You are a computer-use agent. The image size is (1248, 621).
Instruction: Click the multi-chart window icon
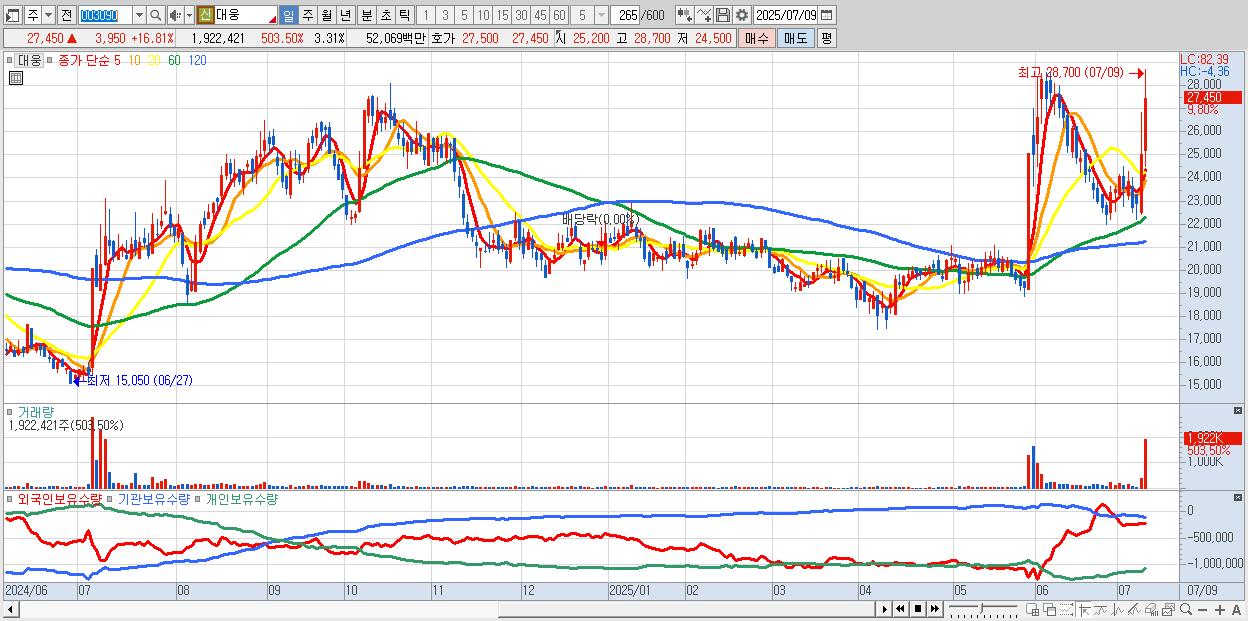tap(1168, 610)
